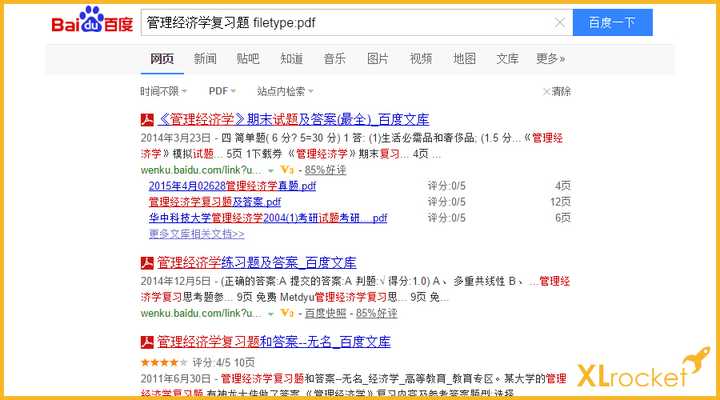Click second result's wenku.baidu.com URL text
Image resolution: width=720 pixels, height=400 pixels.
point(202,313)
